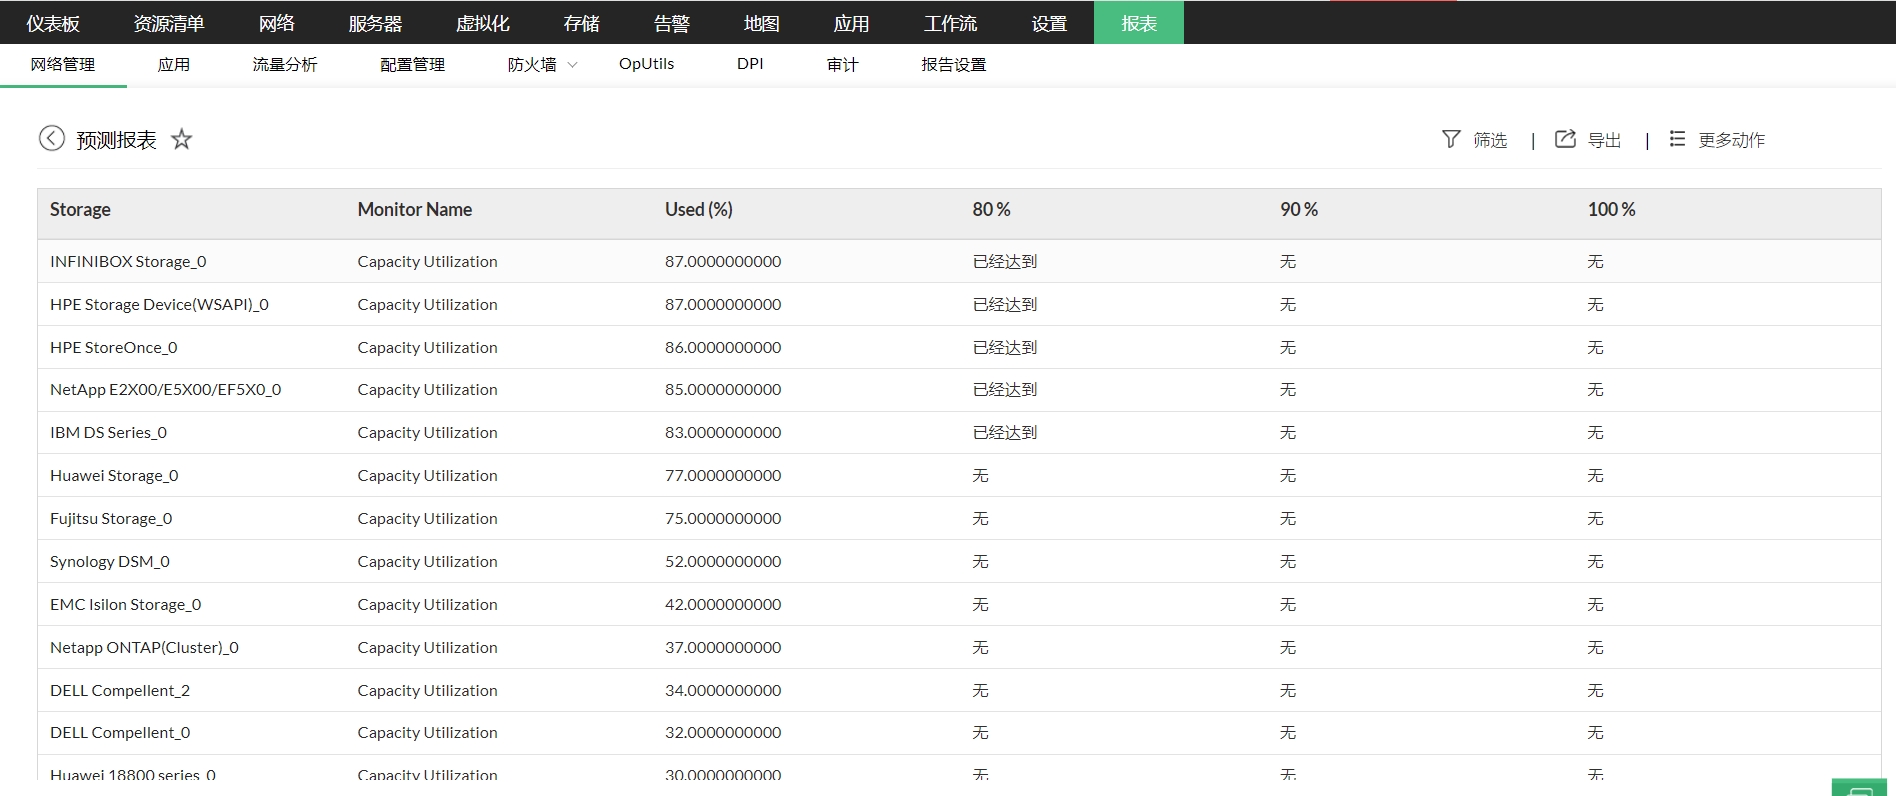
Task: Sort by the Used (%) column header
Action: pos(699,210)
